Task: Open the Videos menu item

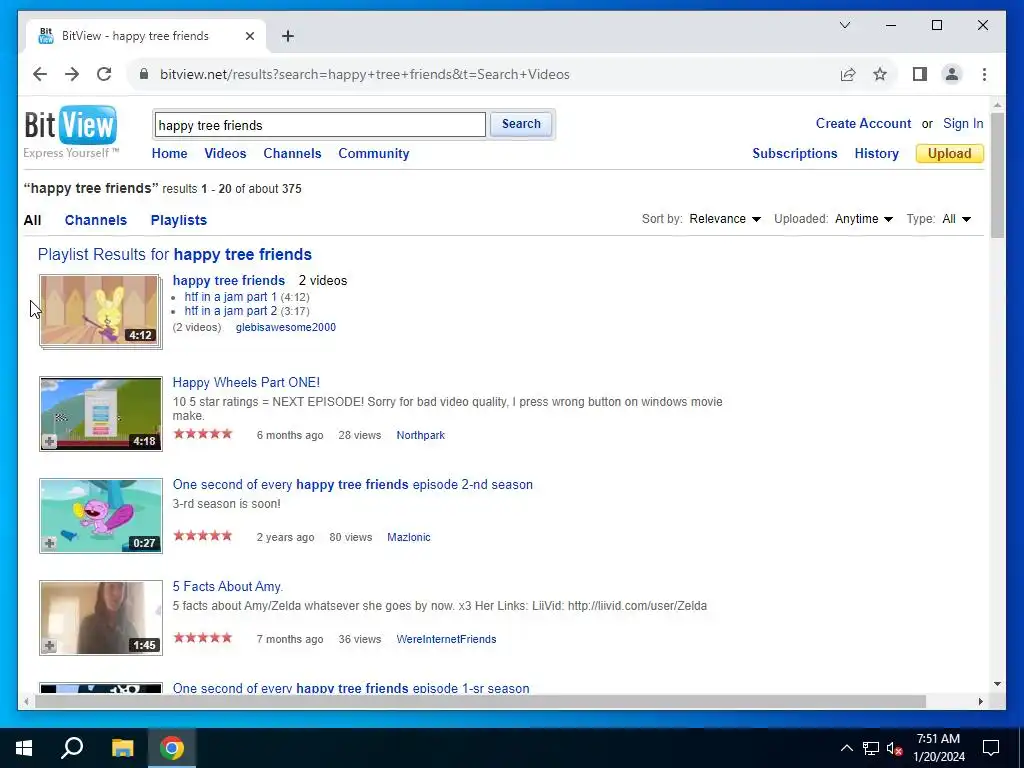Action: click(x=225, y=153)
